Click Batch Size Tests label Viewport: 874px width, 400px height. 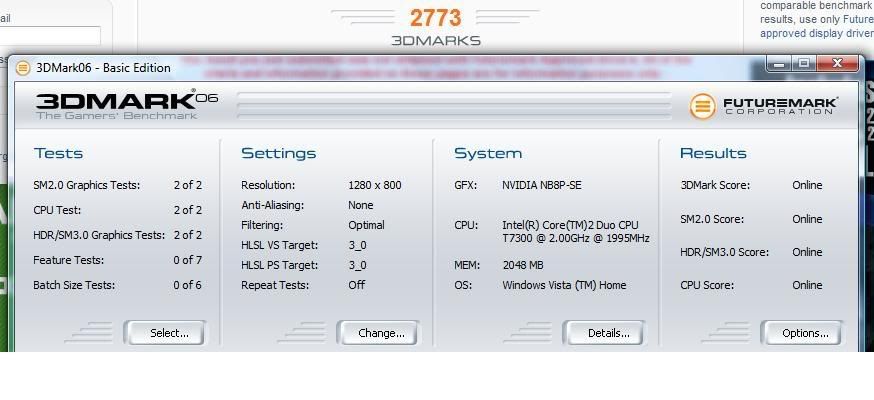pyautogui.click(x=74, y=285)
